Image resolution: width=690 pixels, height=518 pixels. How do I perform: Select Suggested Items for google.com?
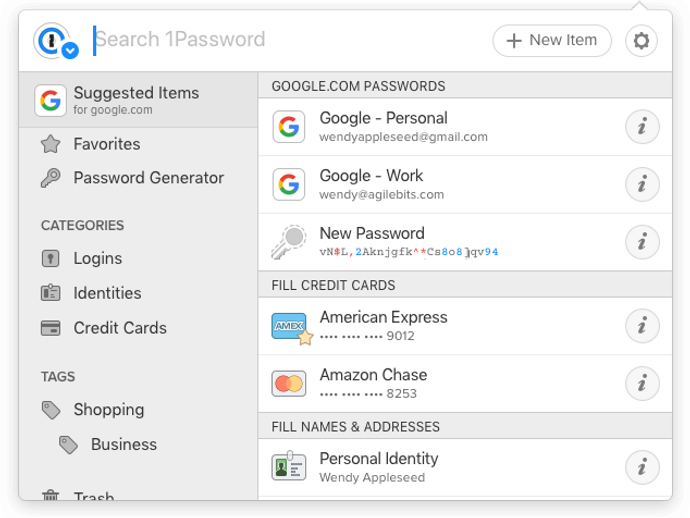click(x=136, y=100)
